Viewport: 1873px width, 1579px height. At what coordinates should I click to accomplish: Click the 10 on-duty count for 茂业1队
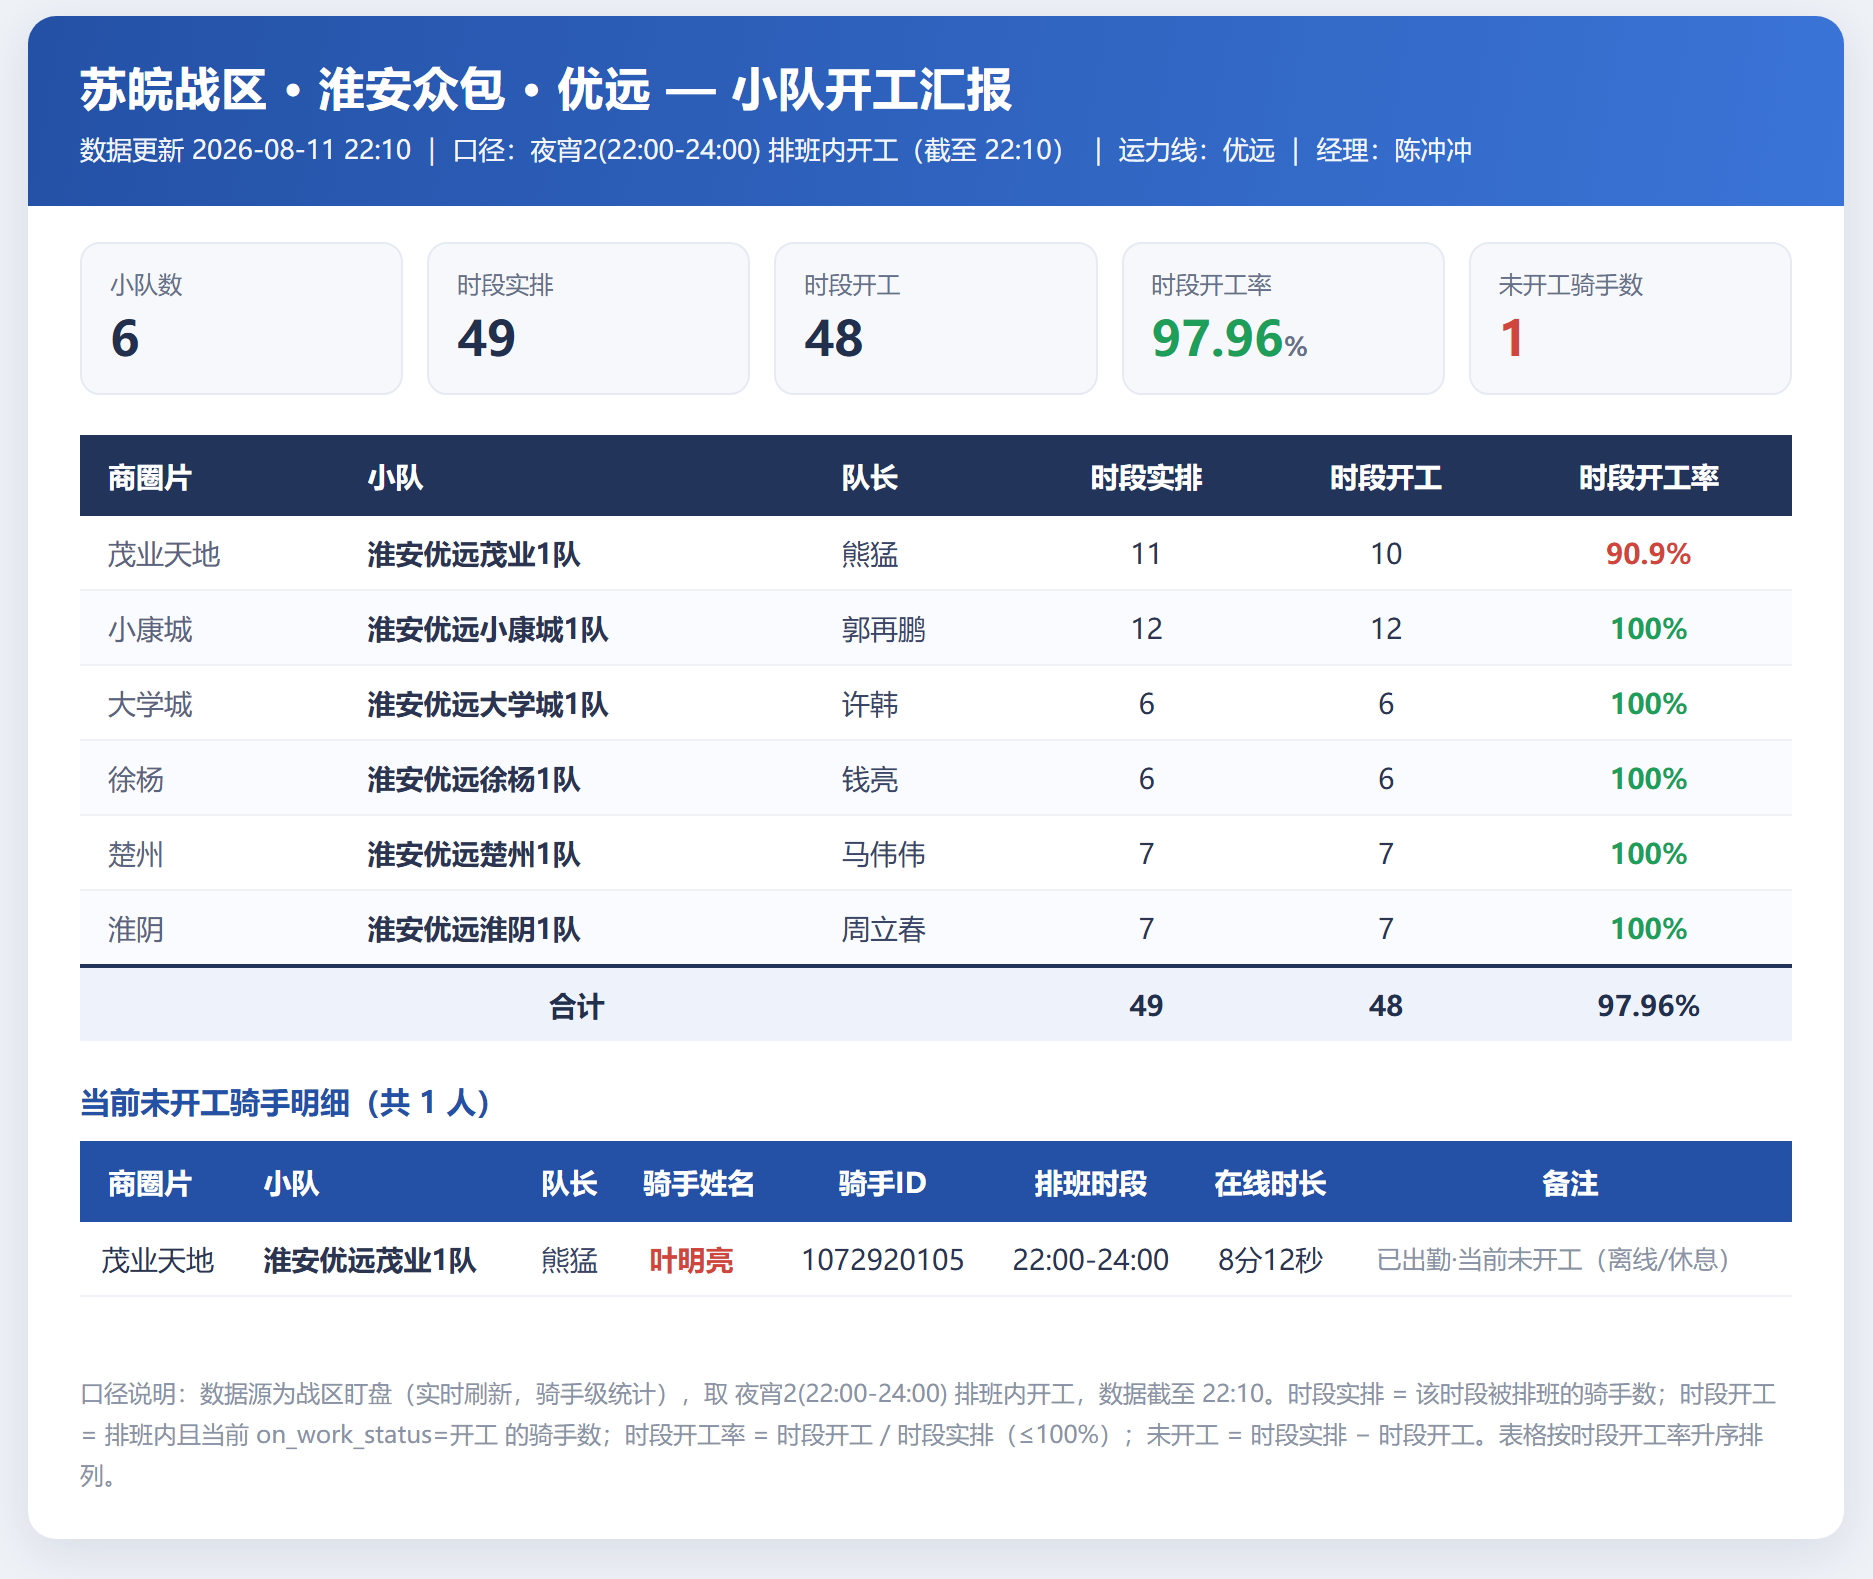[1385, 553]
